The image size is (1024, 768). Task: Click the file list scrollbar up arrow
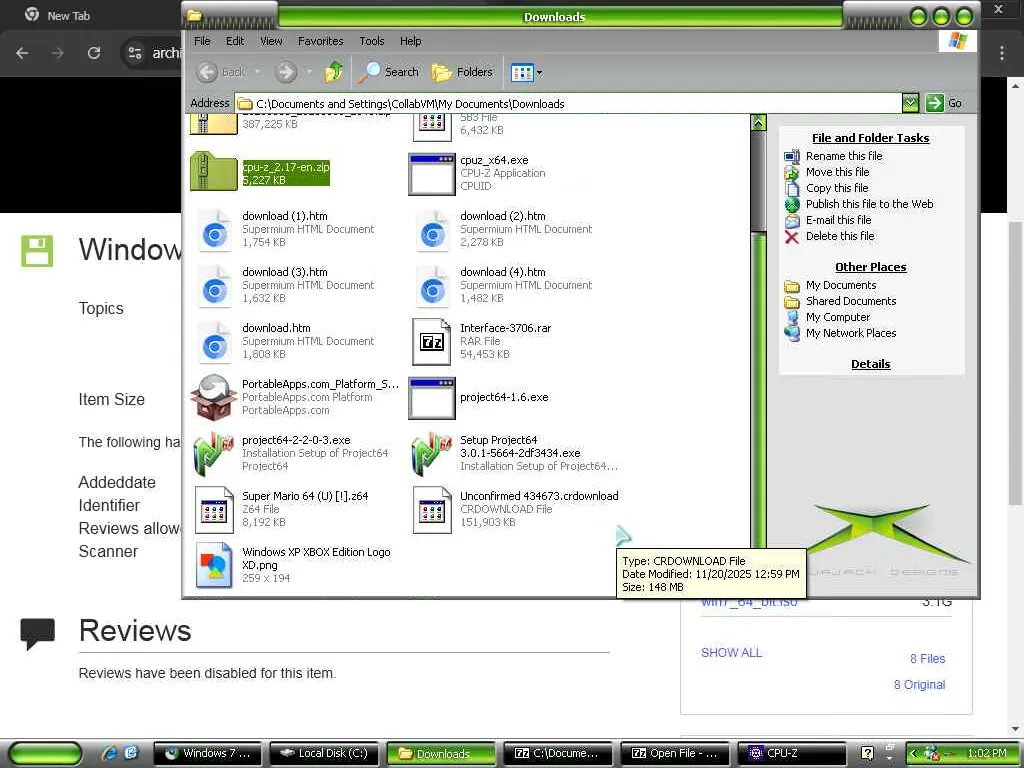(x=758, y=122)
